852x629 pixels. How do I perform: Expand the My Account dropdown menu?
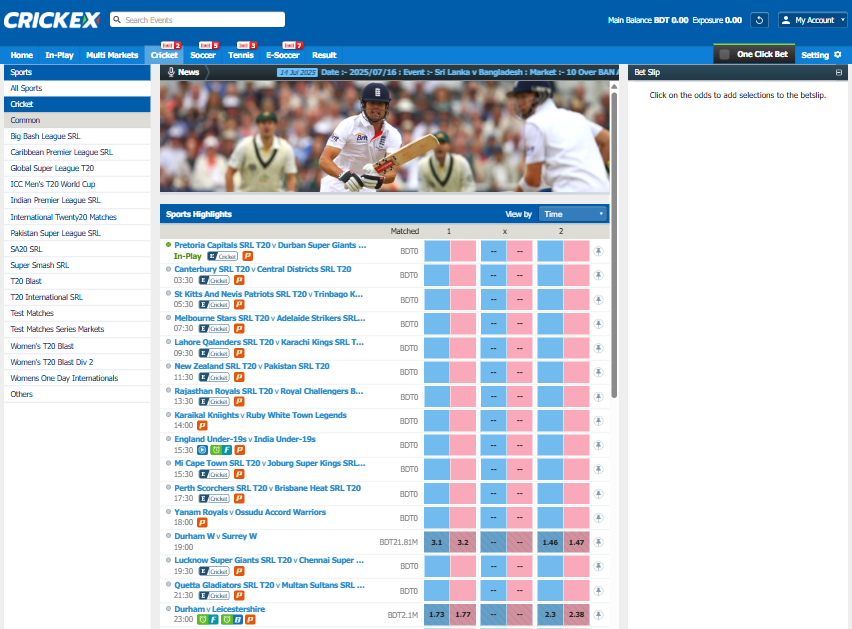843,20
